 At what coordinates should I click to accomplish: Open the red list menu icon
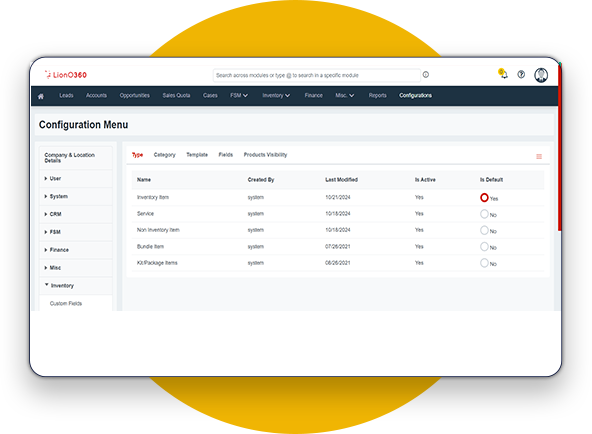539,156
